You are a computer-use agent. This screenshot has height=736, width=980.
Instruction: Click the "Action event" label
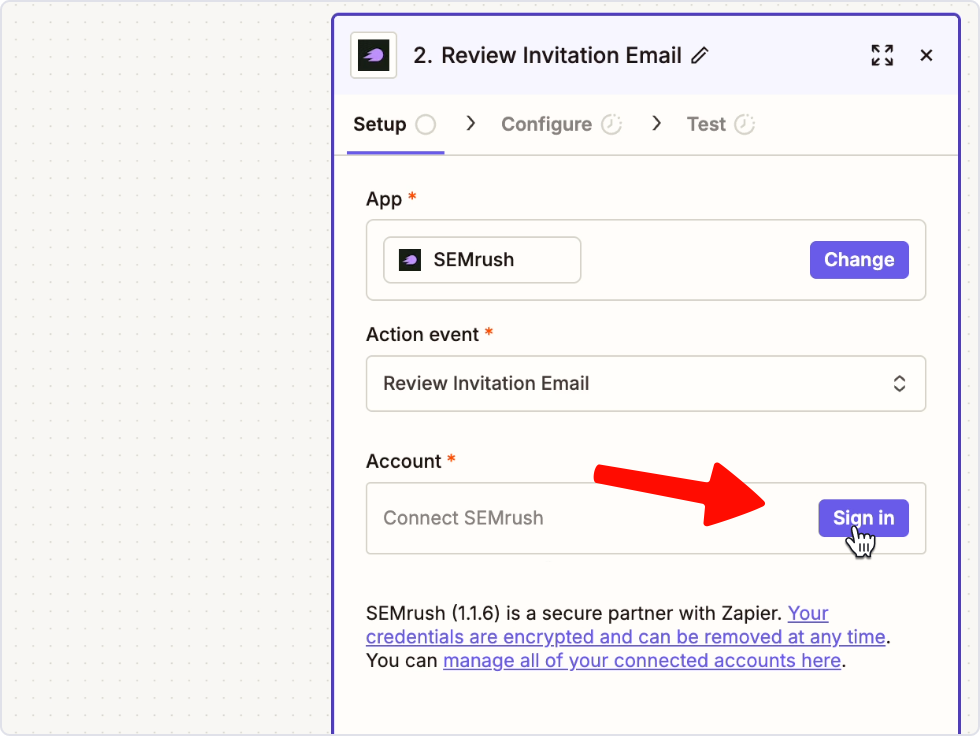tap(422, 335)
